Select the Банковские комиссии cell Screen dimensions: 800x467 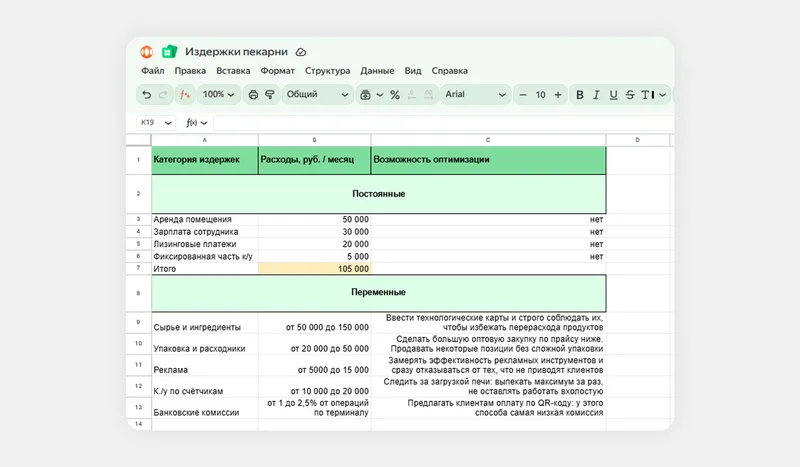205,408
